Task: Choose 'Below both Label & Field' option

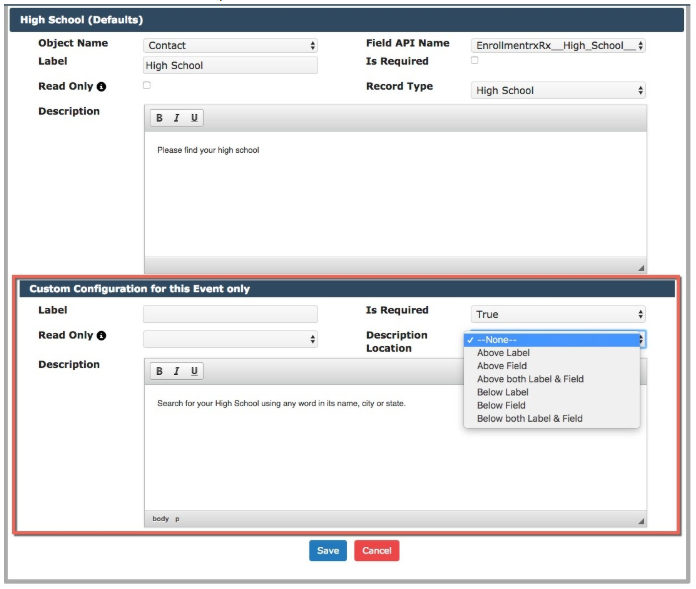Action: [529, 419]
